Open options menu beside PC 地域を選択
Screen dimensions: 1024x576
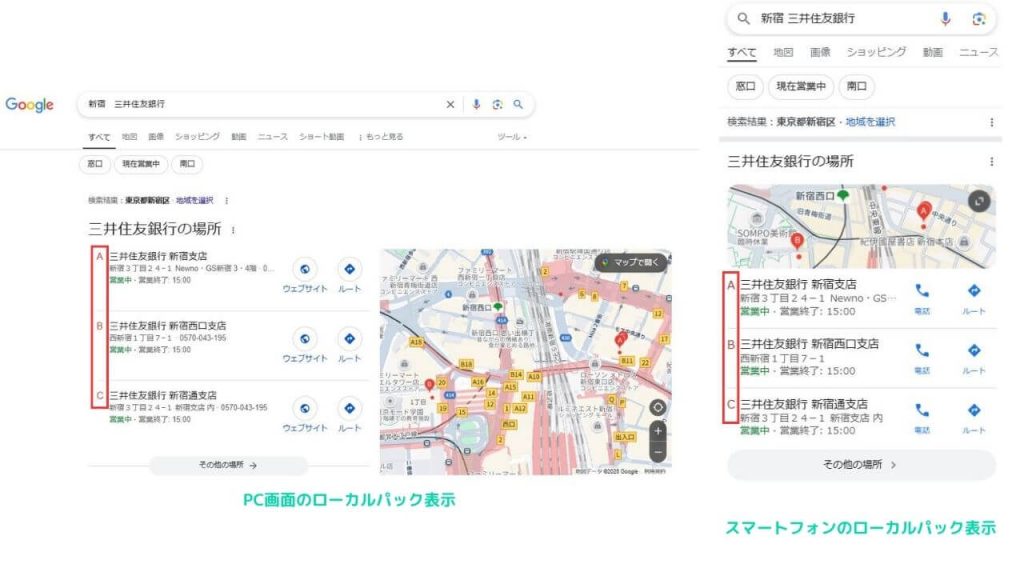pos(227,200)
